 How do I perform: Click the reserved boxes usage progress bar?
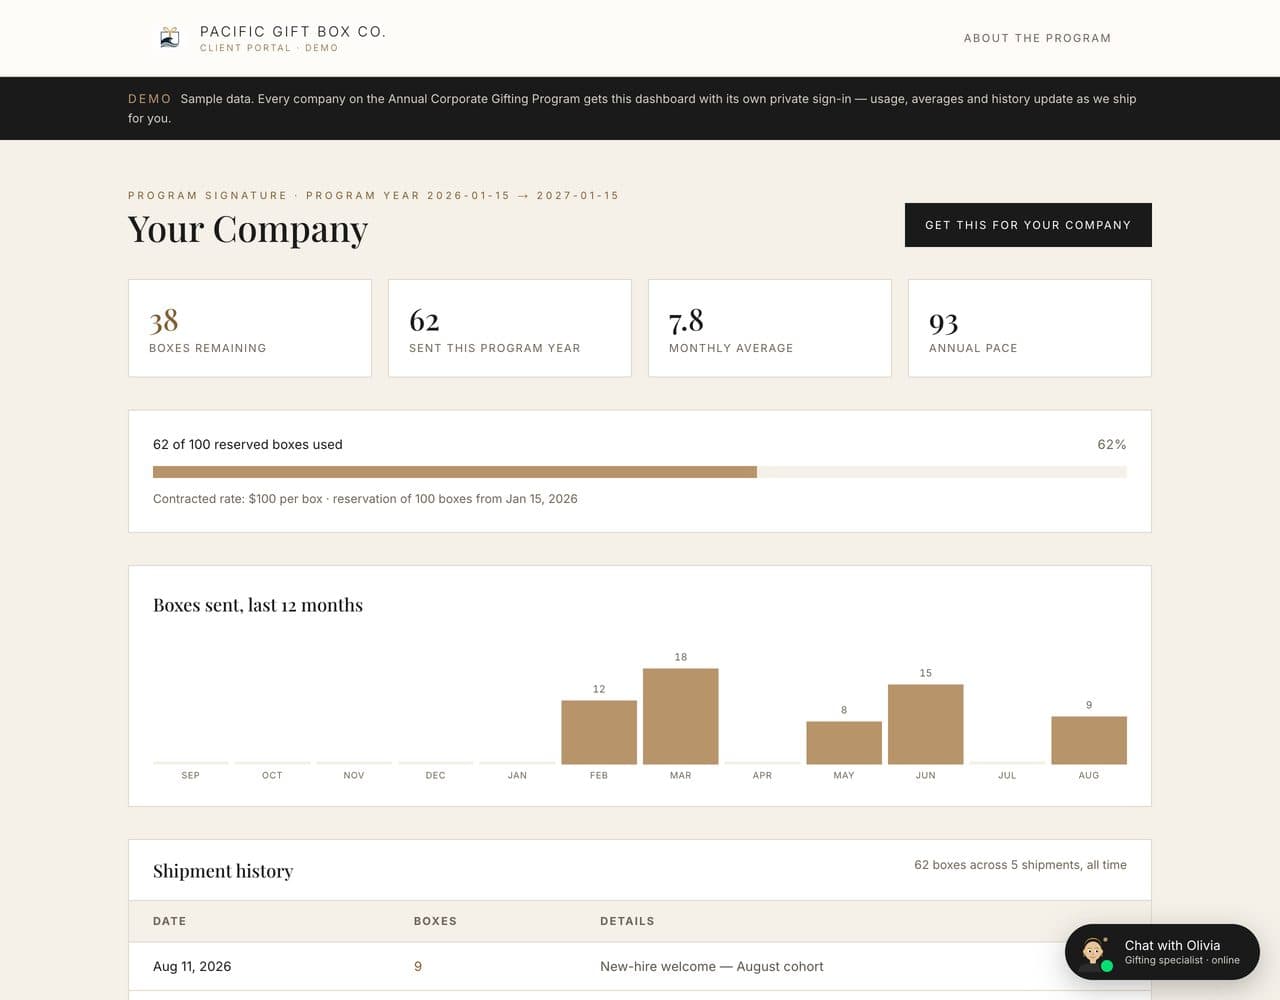tap(640, 472)
